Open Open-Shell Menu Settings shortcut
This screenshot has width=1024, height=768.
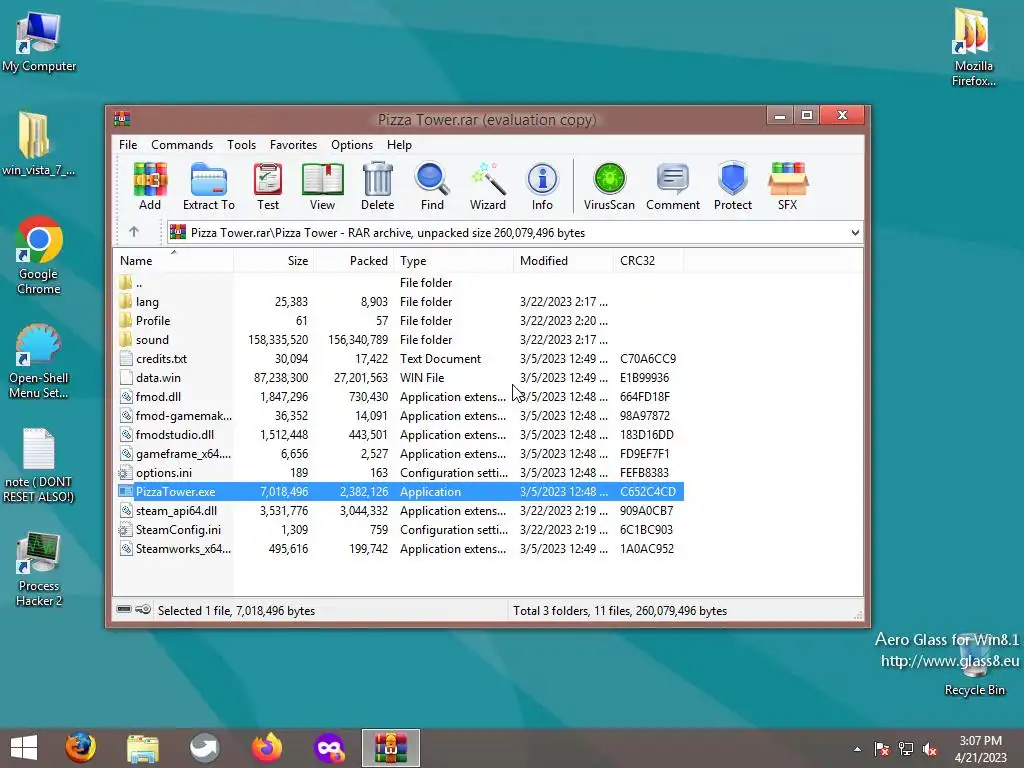[x=39, y=361]
